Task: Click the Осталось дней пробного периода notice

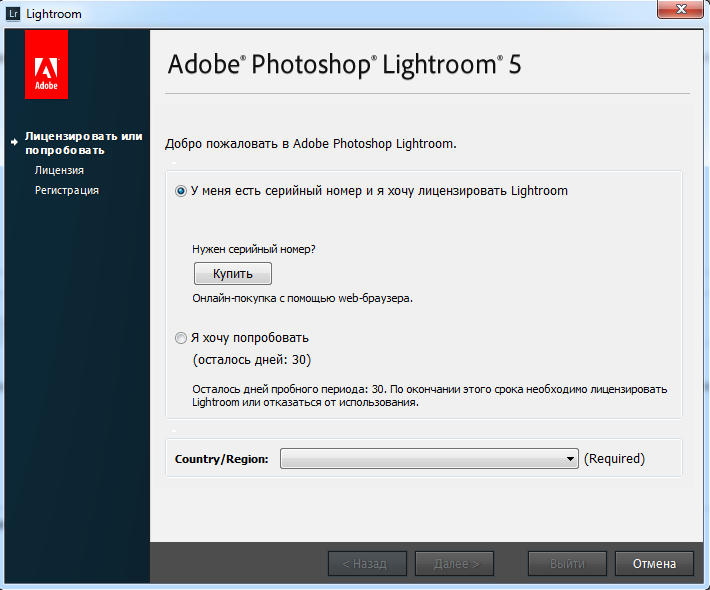Action: (x=429, y=396)
